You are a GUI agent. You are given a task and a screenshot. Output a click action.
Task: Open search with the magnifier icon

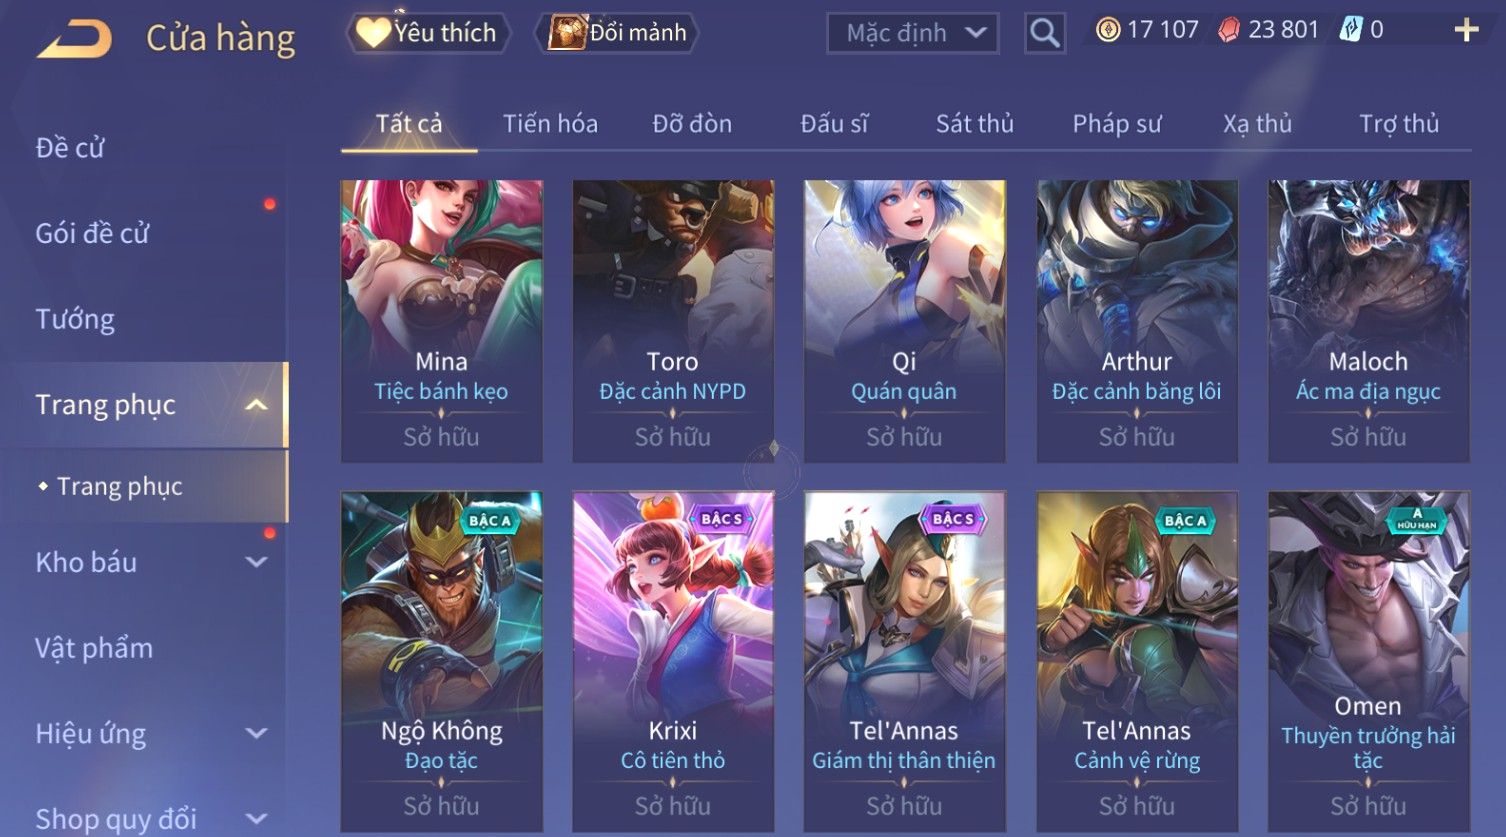pyautogui.click(x=1045, y=33)
